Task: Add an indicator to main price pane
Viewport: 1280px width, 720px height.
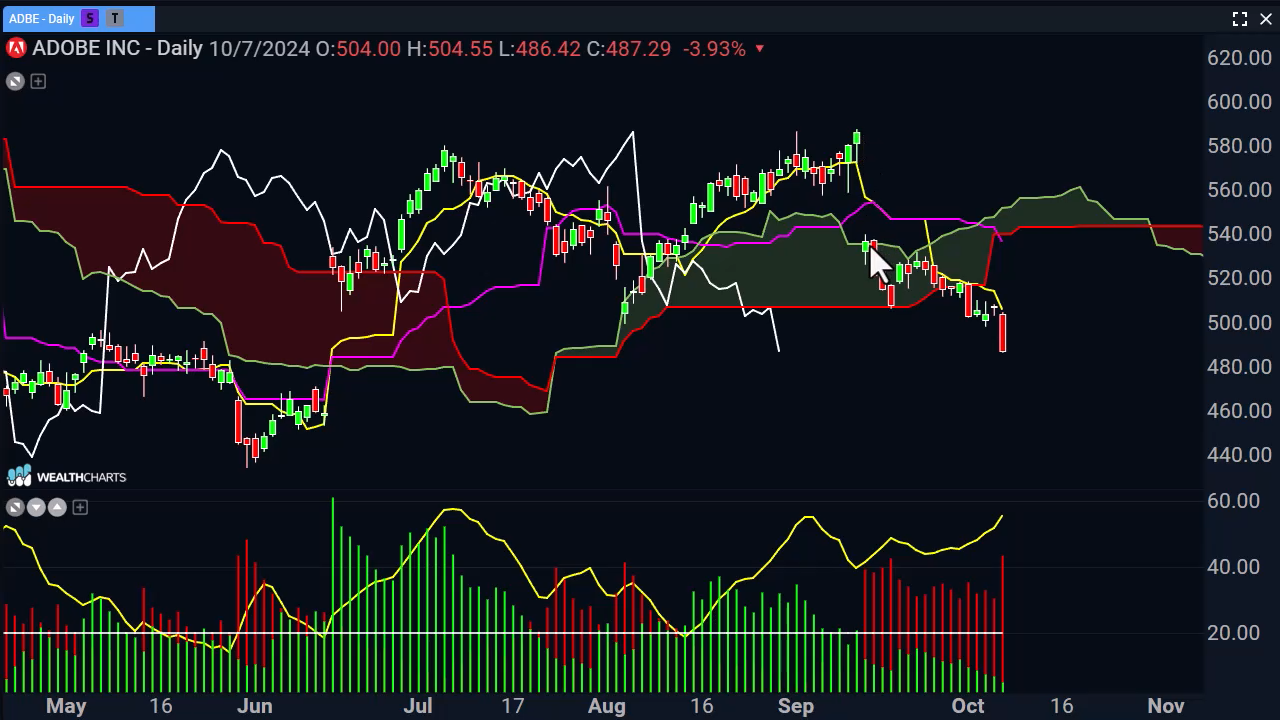Action: click(x=38, y=81)
